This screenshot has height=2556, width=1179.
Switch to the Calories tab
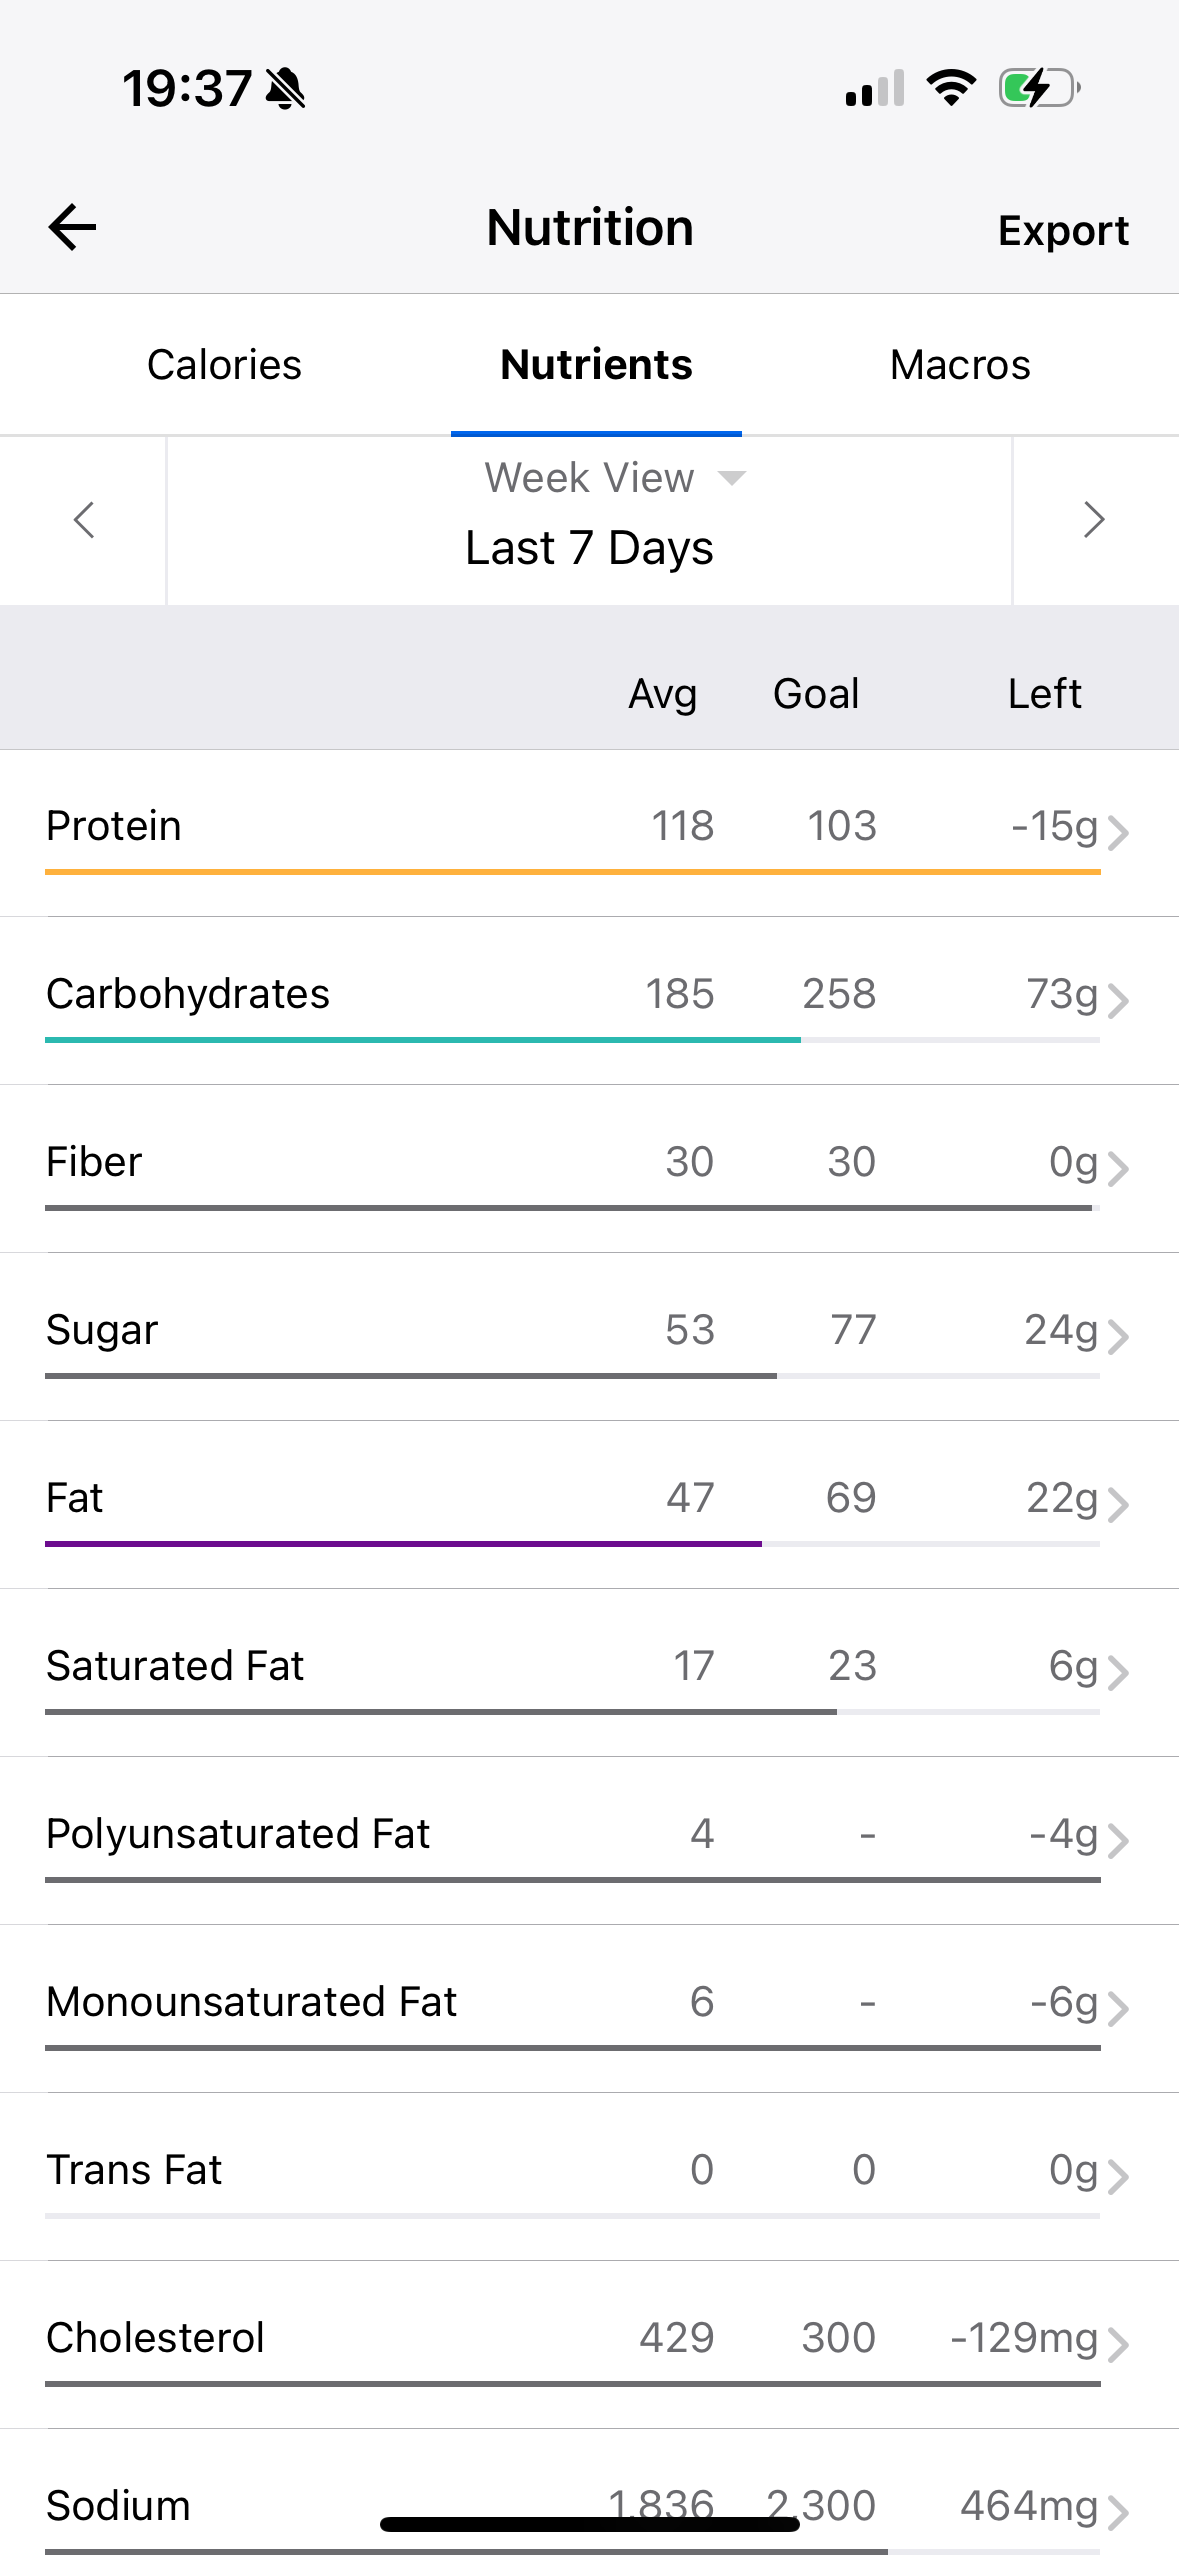pos(224,365)
